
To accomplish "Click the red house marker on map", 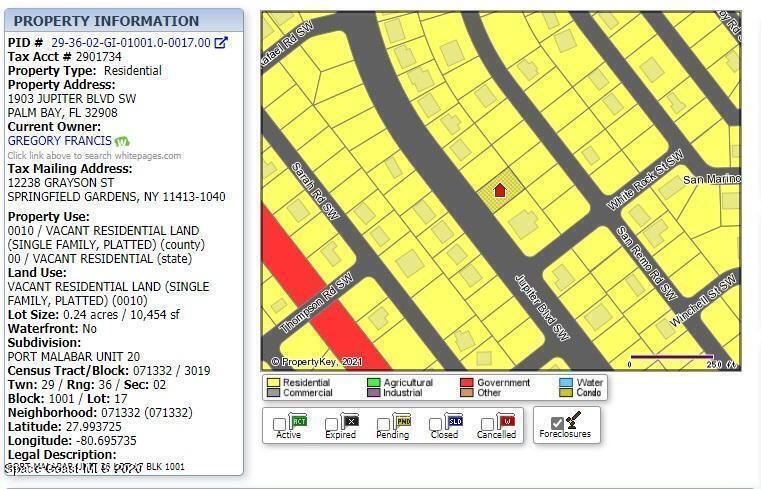I will click(500, 190).
